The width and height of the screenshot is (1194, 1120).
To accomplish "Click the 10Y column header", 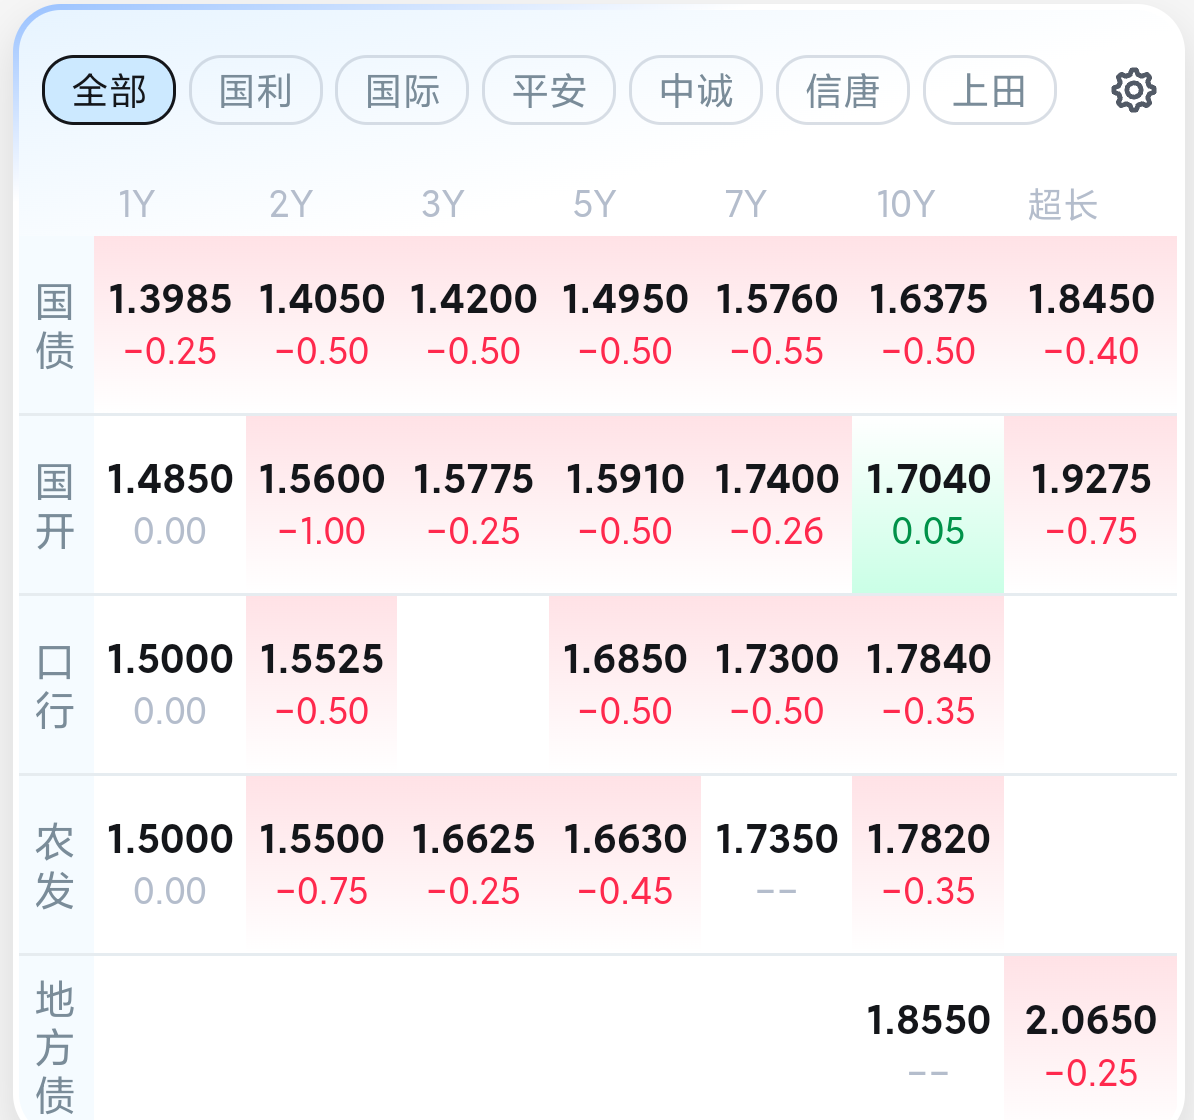I will [905, 204].
